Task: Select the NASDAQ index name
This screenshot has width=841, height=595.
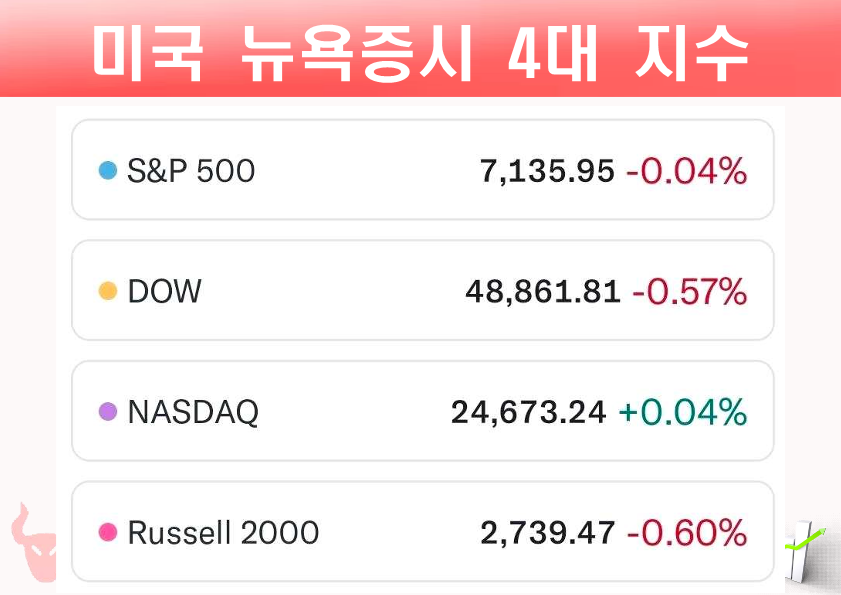Action: tap(193, 412)
